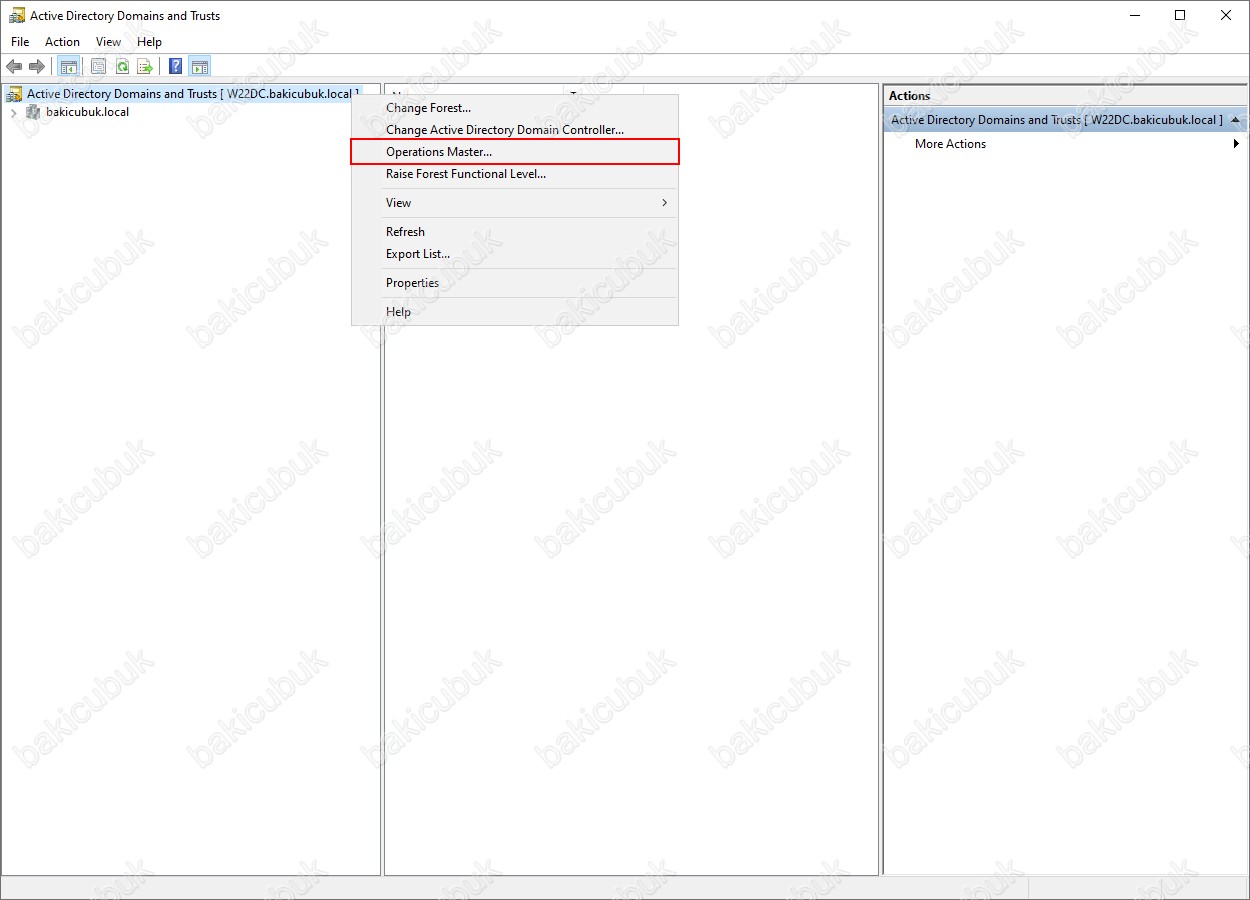1250x900 pixels.
Task: Select Raise Forest Functional Level...
Action: click(515, 174)
